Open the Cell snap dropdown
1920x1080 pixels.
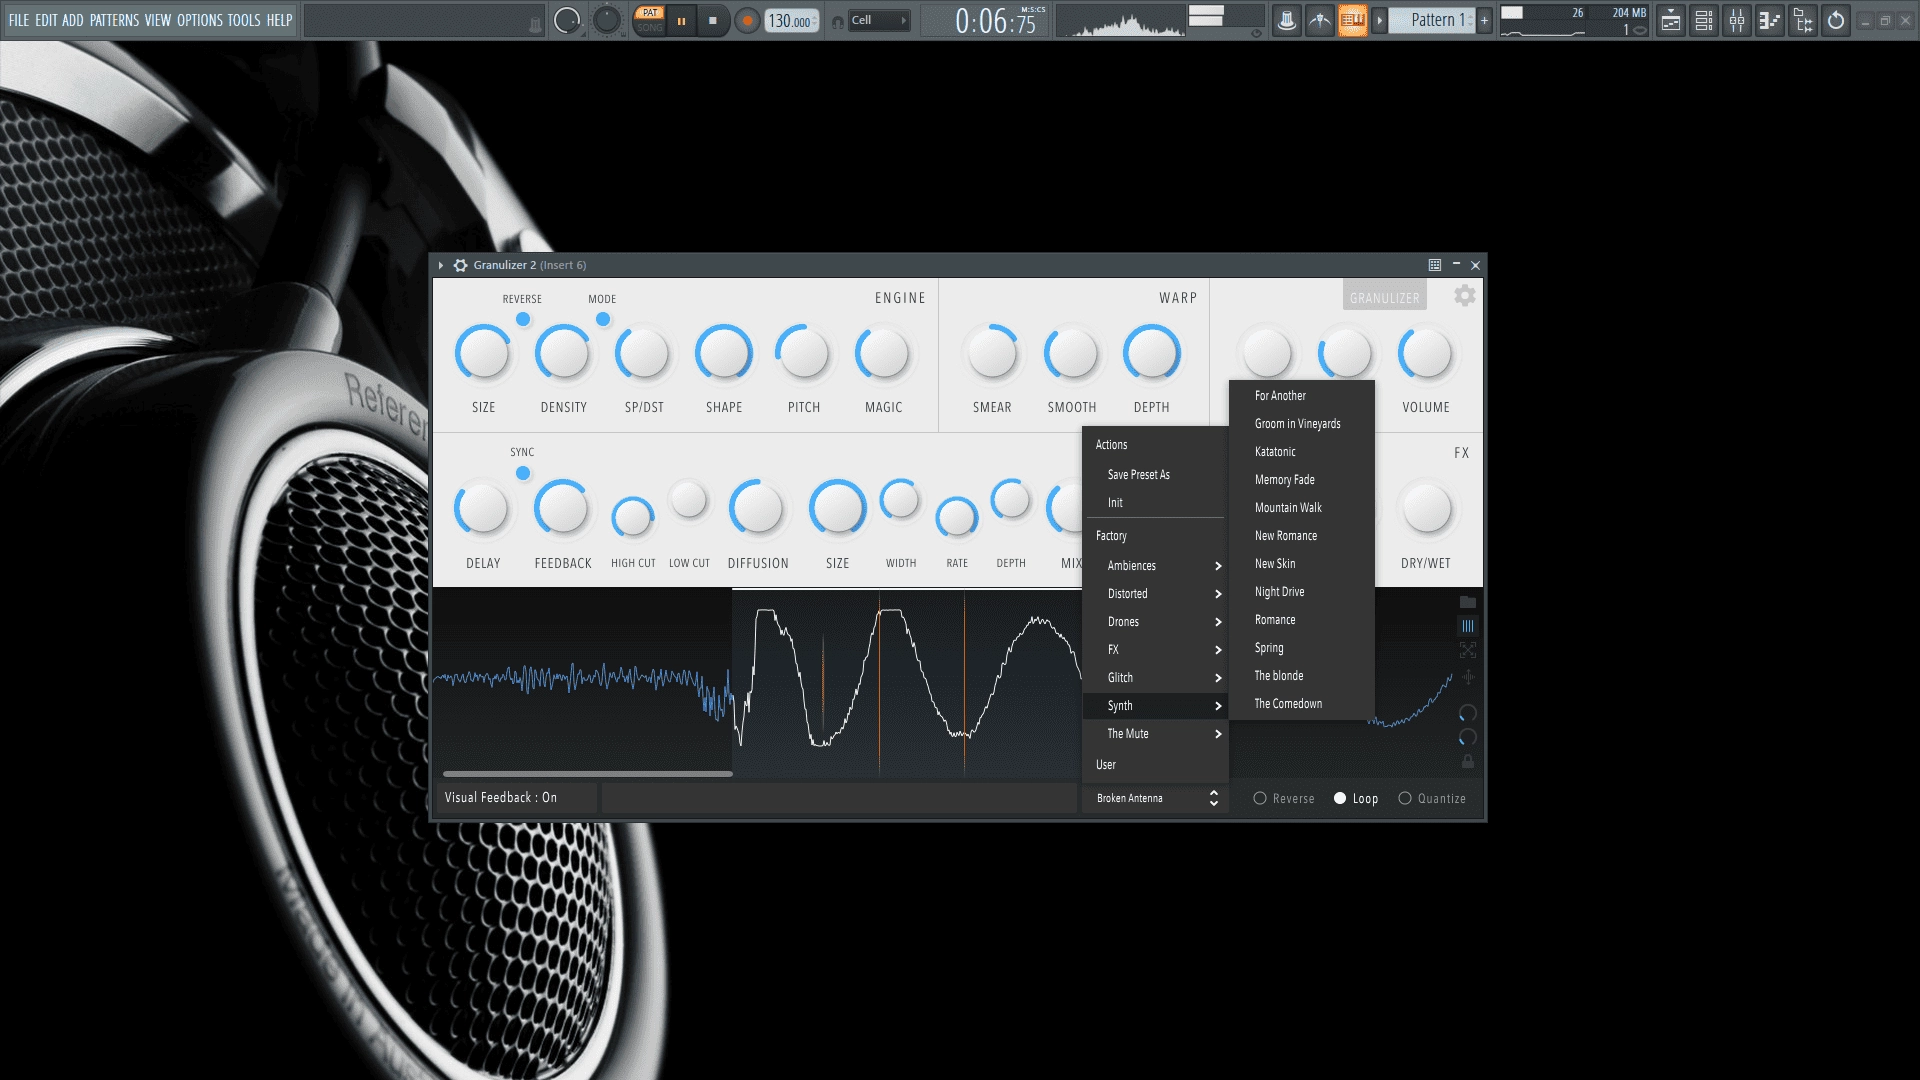[x=879, y=20]
